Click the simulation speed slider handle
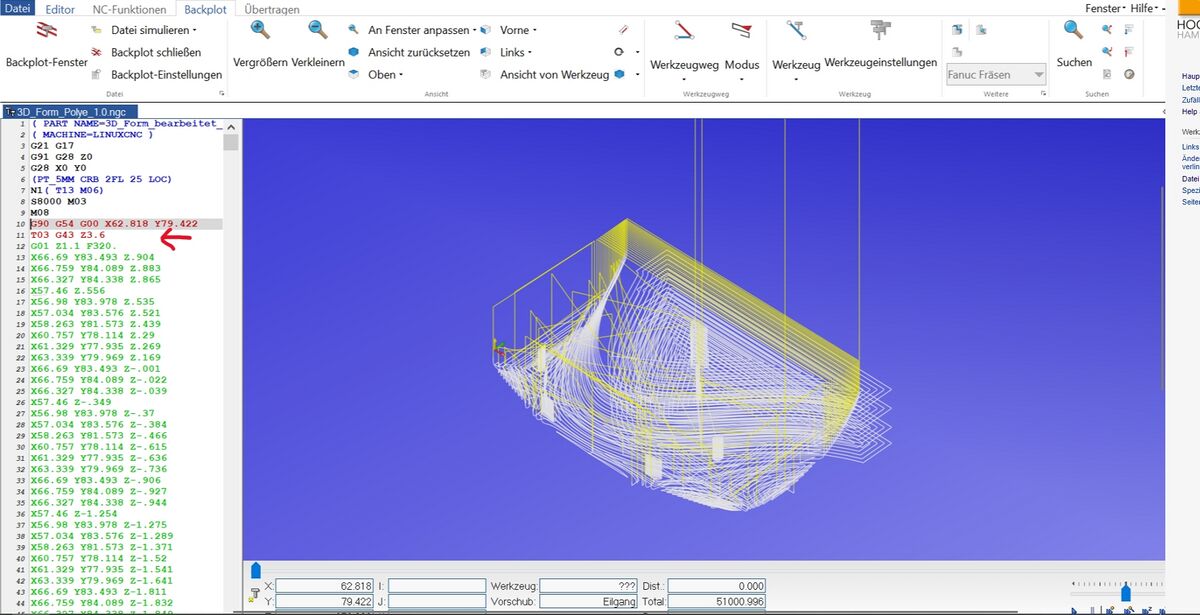The height and width of the screenshot is (615, 1200). [x=1125, y=592]
